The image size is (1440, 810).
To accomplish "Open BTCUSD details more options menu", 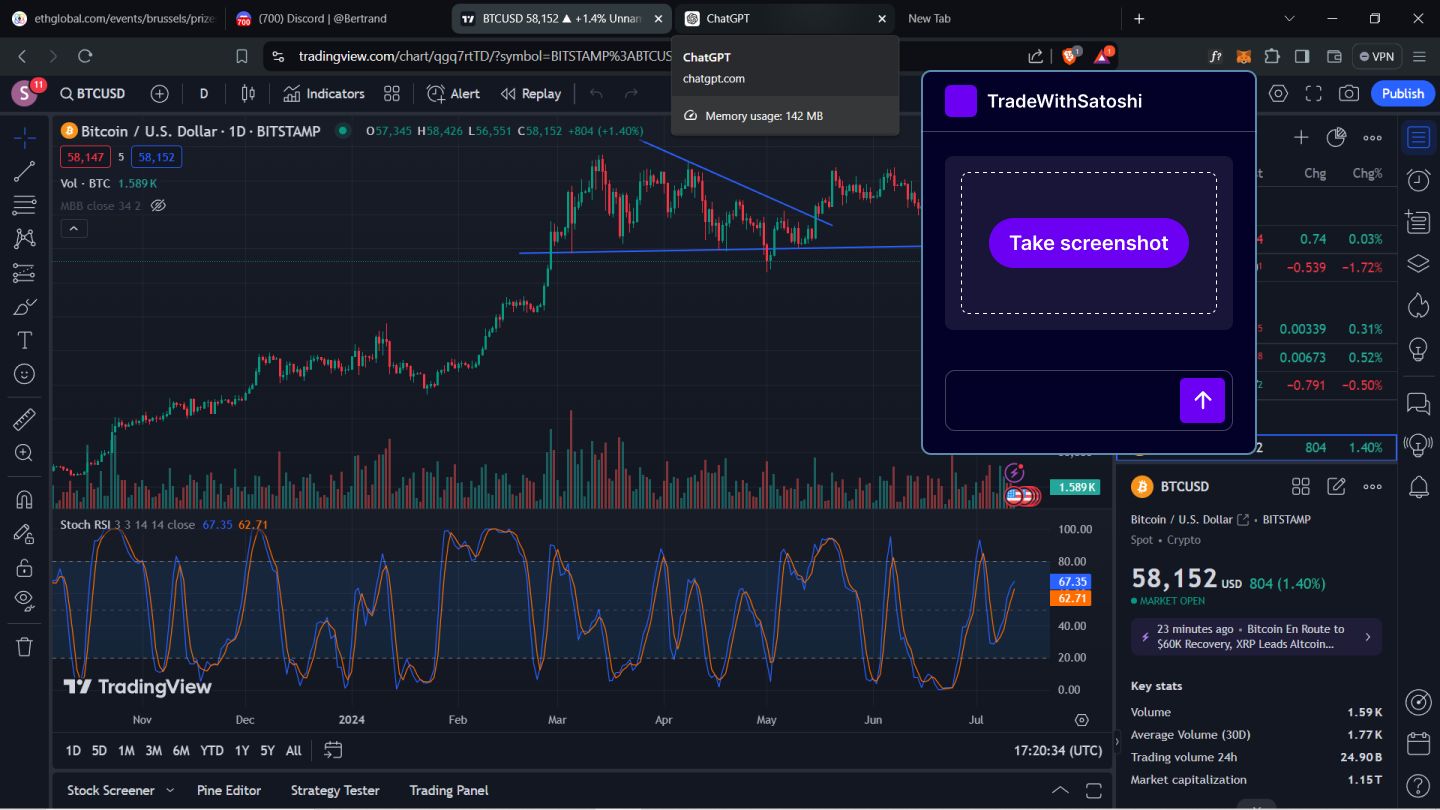I will pos(1372,487).
